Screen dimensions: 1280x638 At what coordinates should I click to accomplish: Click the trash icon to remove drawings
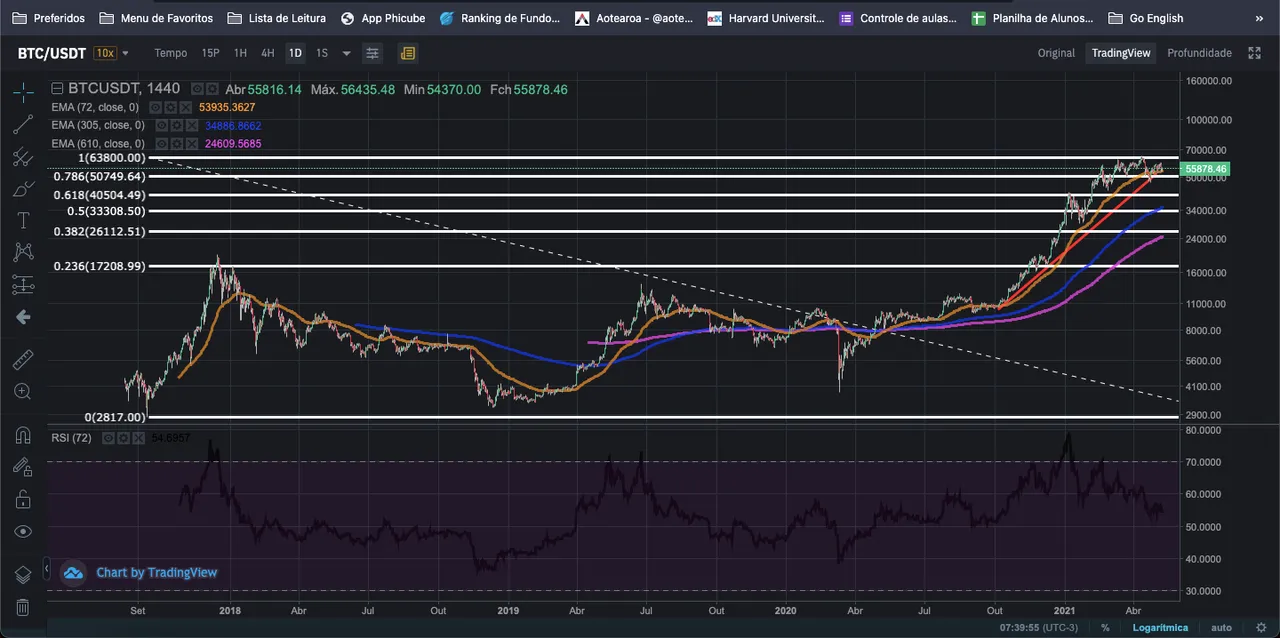23,607
